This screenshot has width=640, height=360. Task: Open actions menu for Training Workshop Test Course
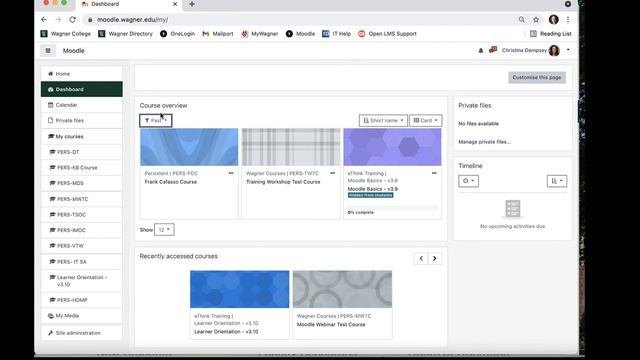[333, 173]
